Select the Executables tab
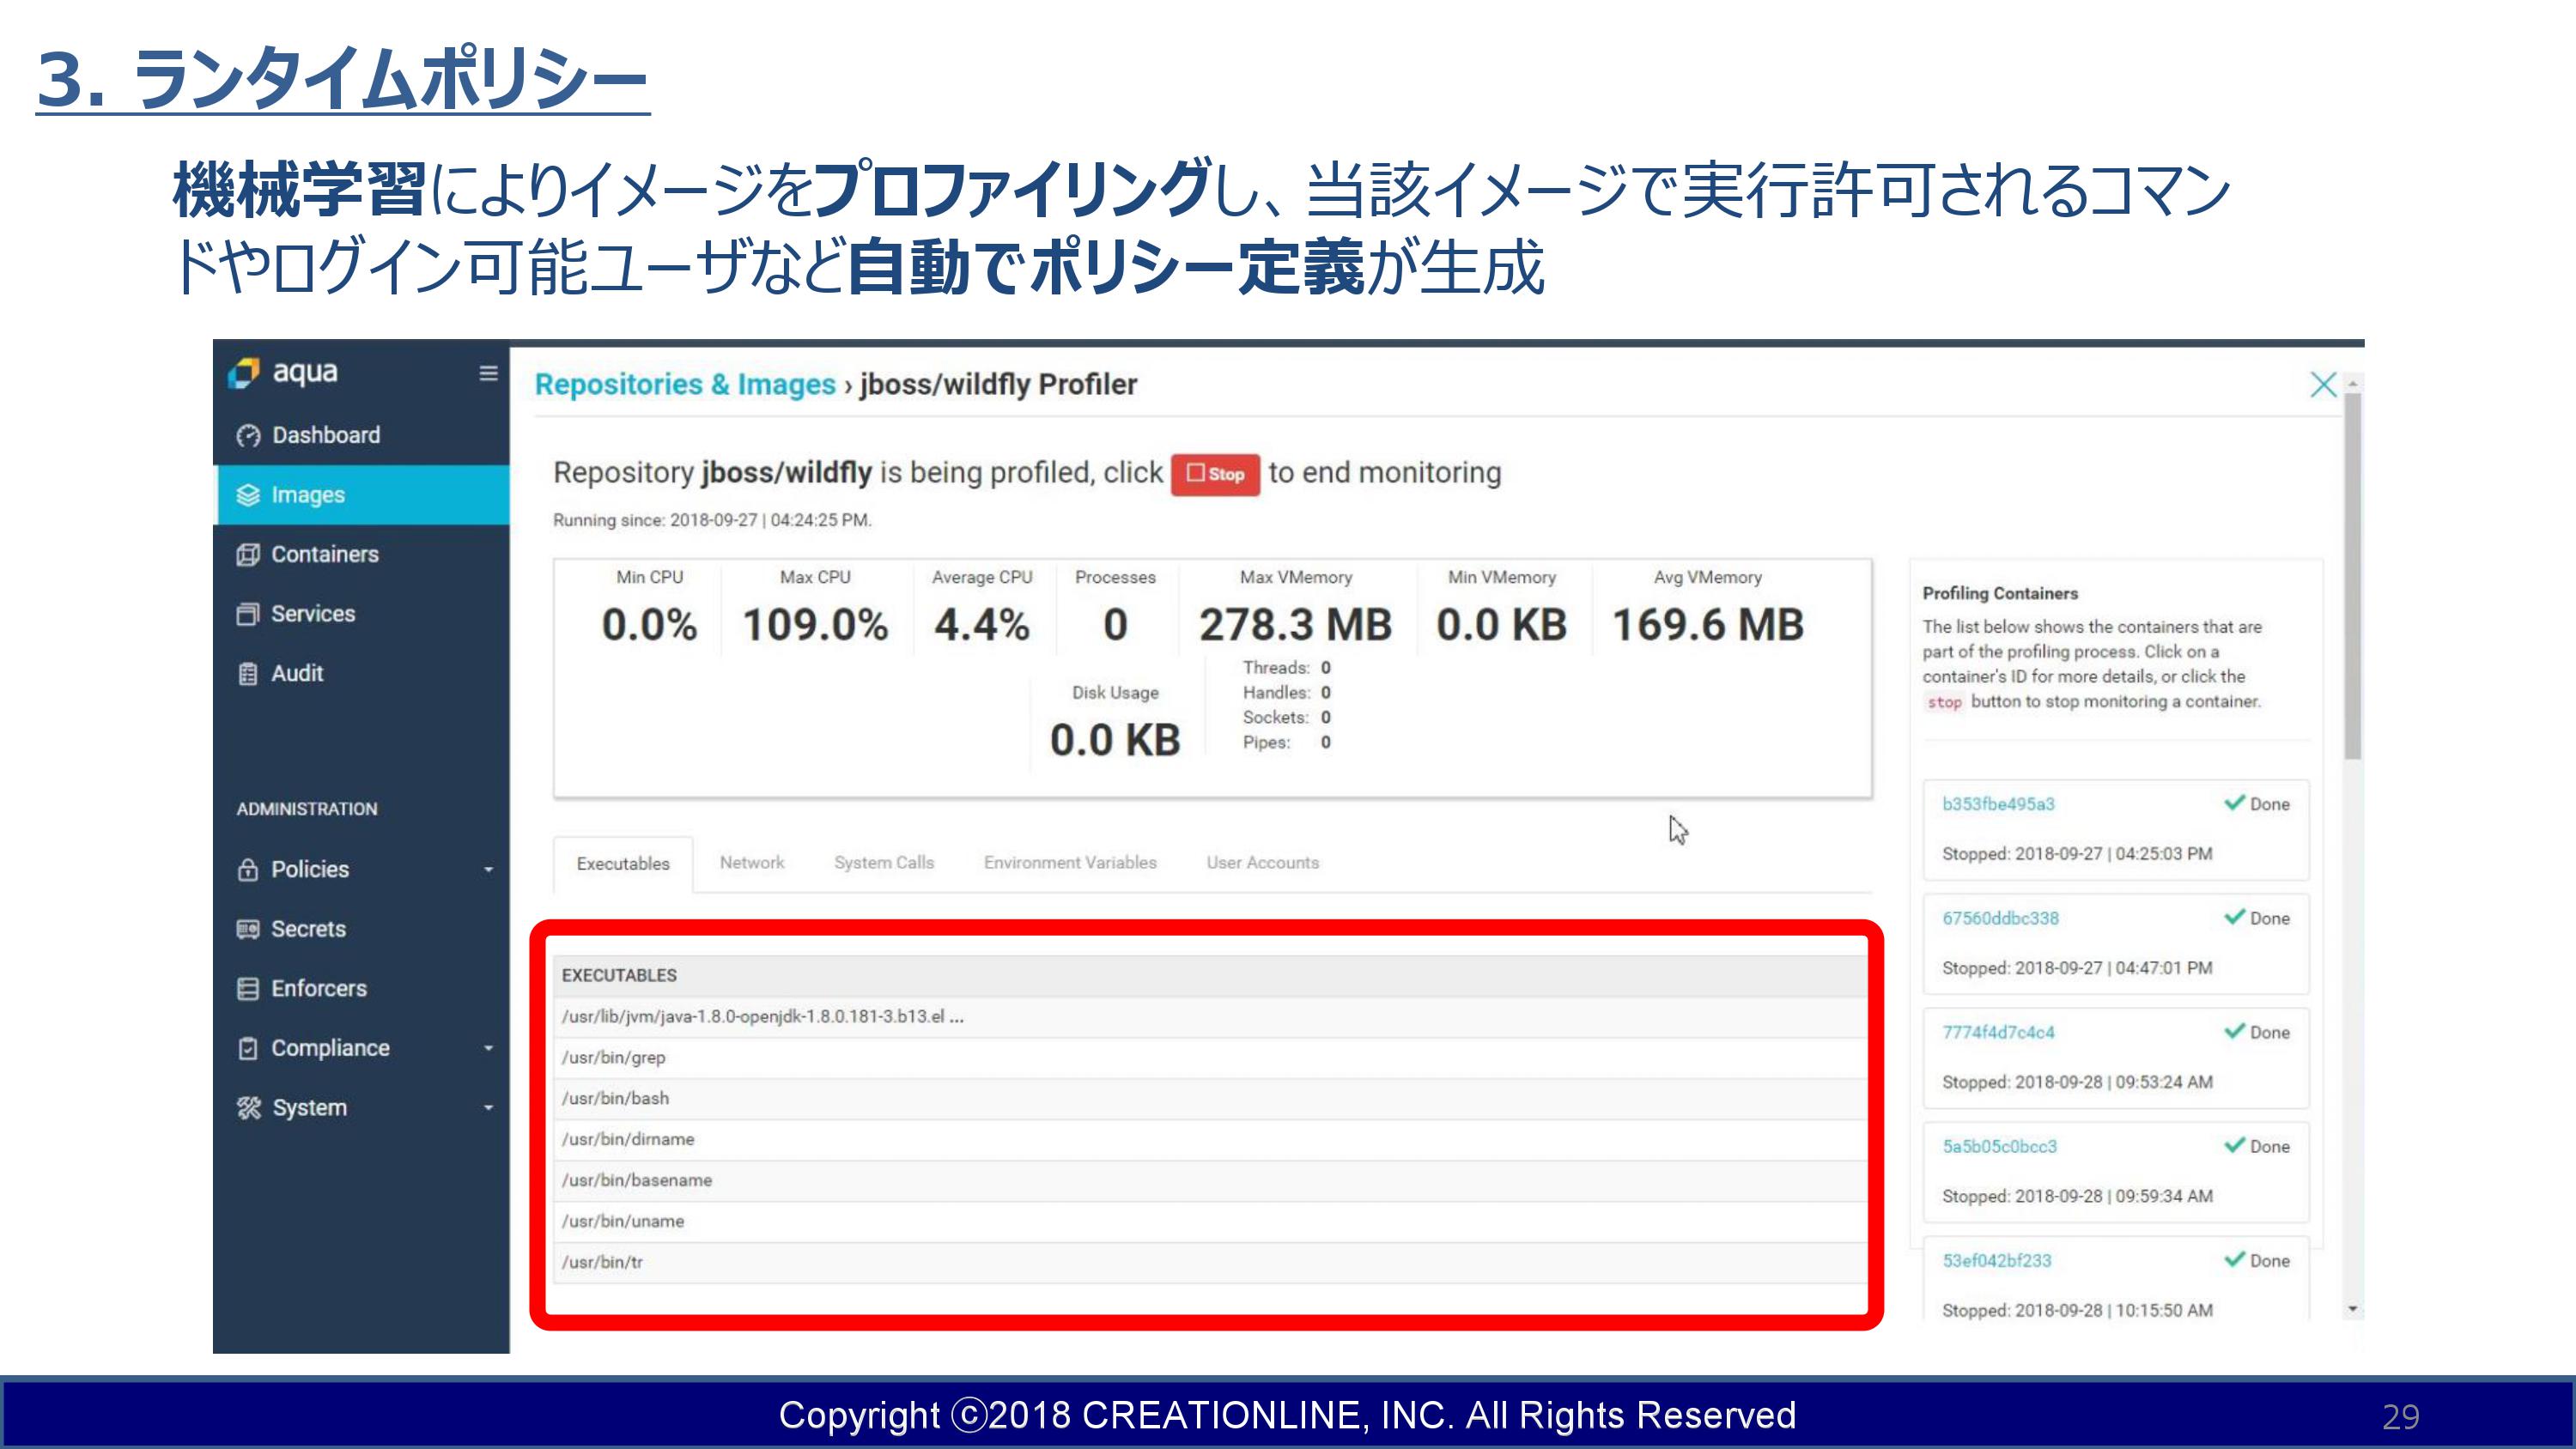Viewport: 2576px width, 1449px height. pyautogui.click(x=623, y=864)
